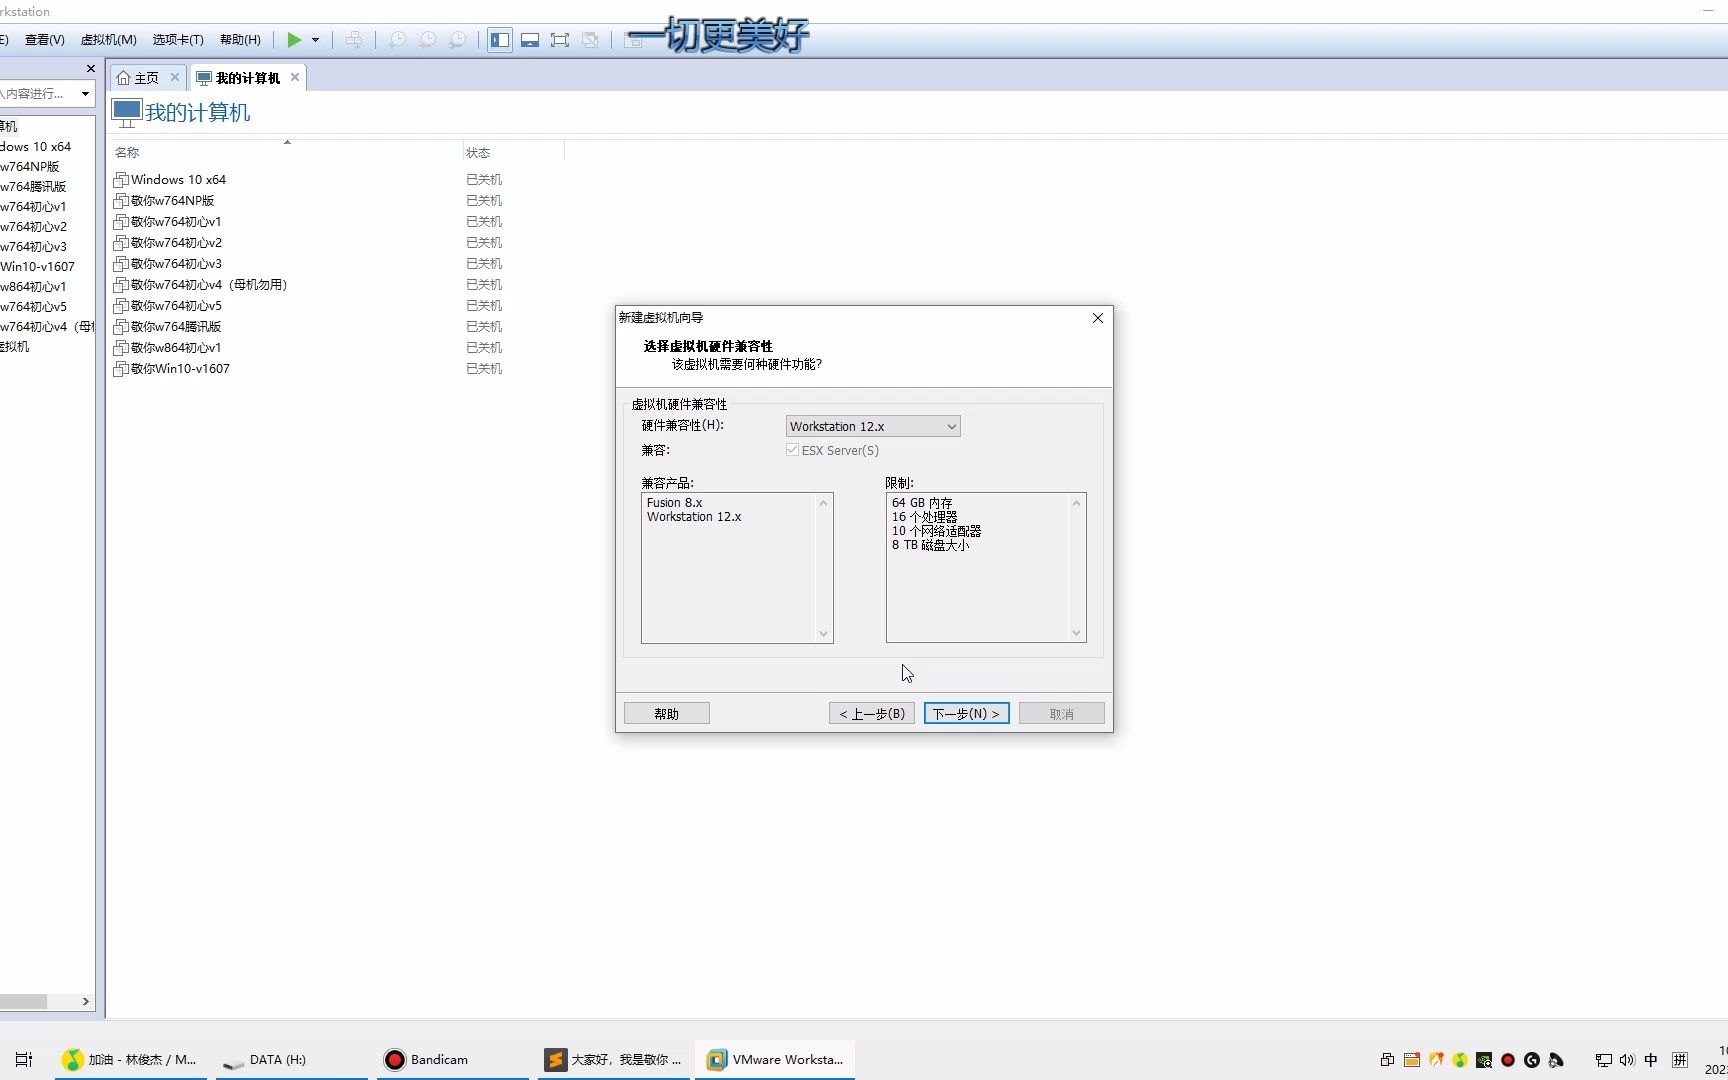Image resolution: width=1728 pixels, height=1080 pixels.
Task: Open the QQ Music taskbar item
Action: tap(130, 1060)
